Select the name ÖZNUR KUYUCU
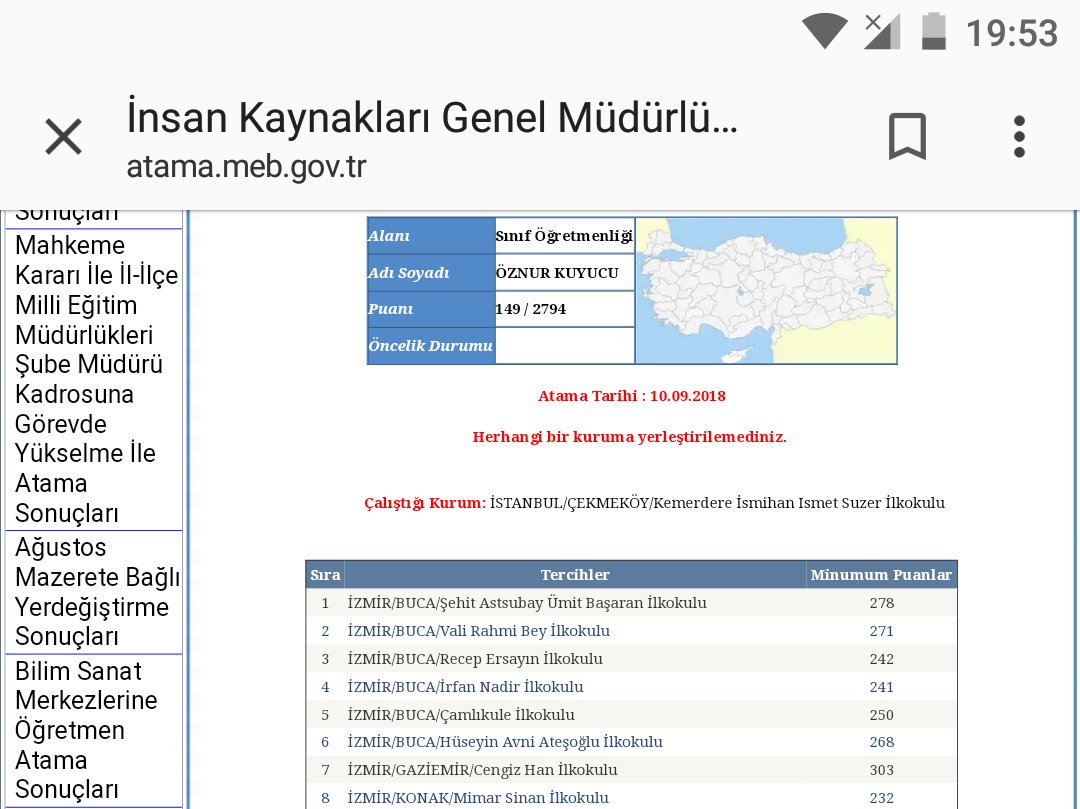The width and height of the screenshot is (1080, 809). (x=557, y=273)
